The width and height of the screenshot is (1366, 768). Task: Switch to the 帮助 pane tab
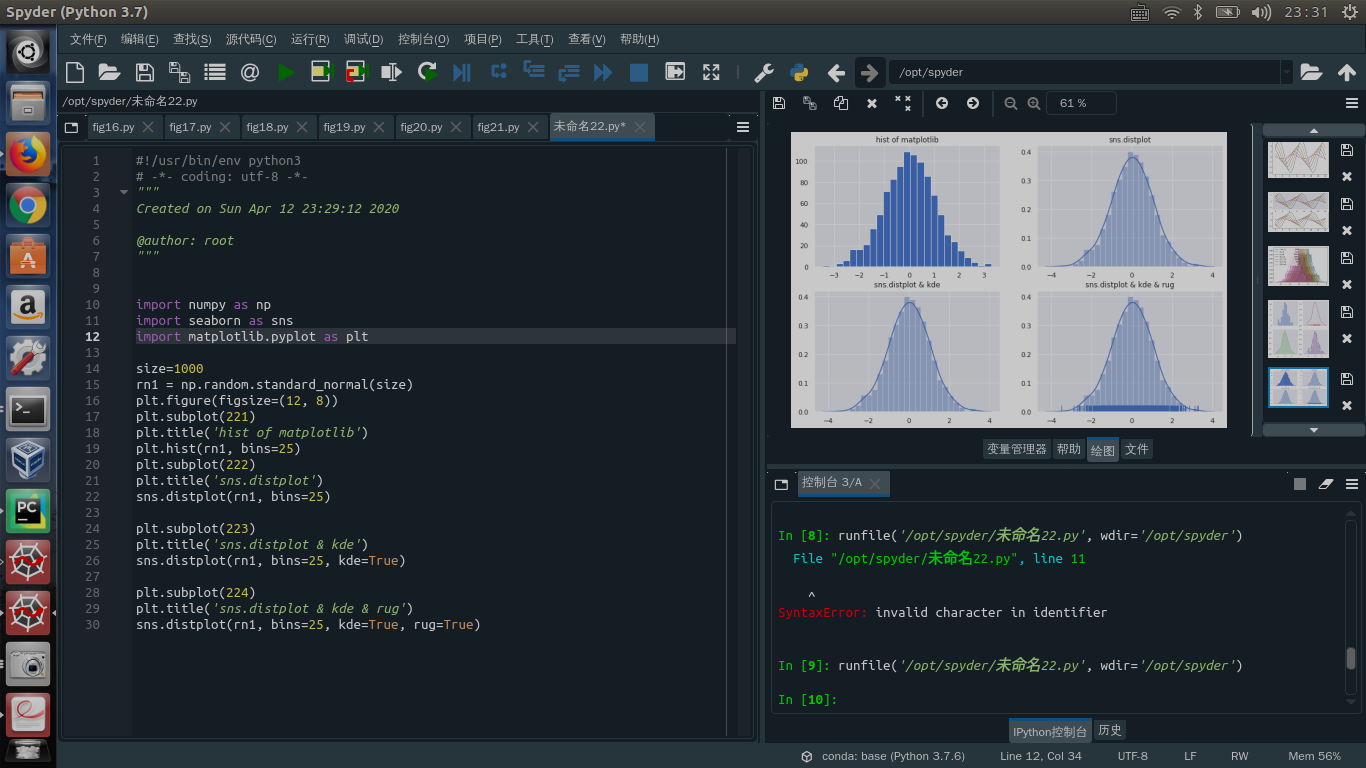pos(1069,449)
